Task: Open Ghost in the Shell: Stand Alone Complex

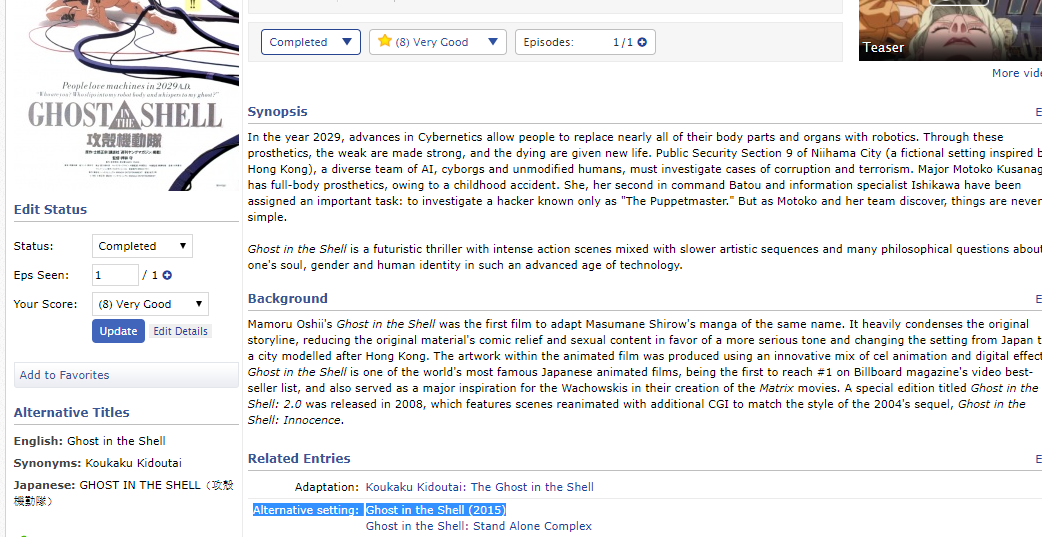Action: (x=478, y=526)
